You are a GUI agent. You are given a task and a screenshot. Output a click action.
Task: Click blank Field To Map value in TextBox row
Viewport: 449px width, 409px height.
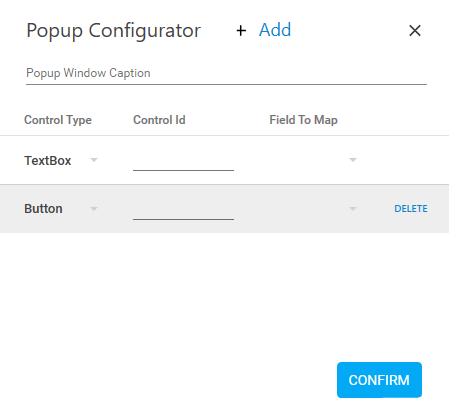307,161
